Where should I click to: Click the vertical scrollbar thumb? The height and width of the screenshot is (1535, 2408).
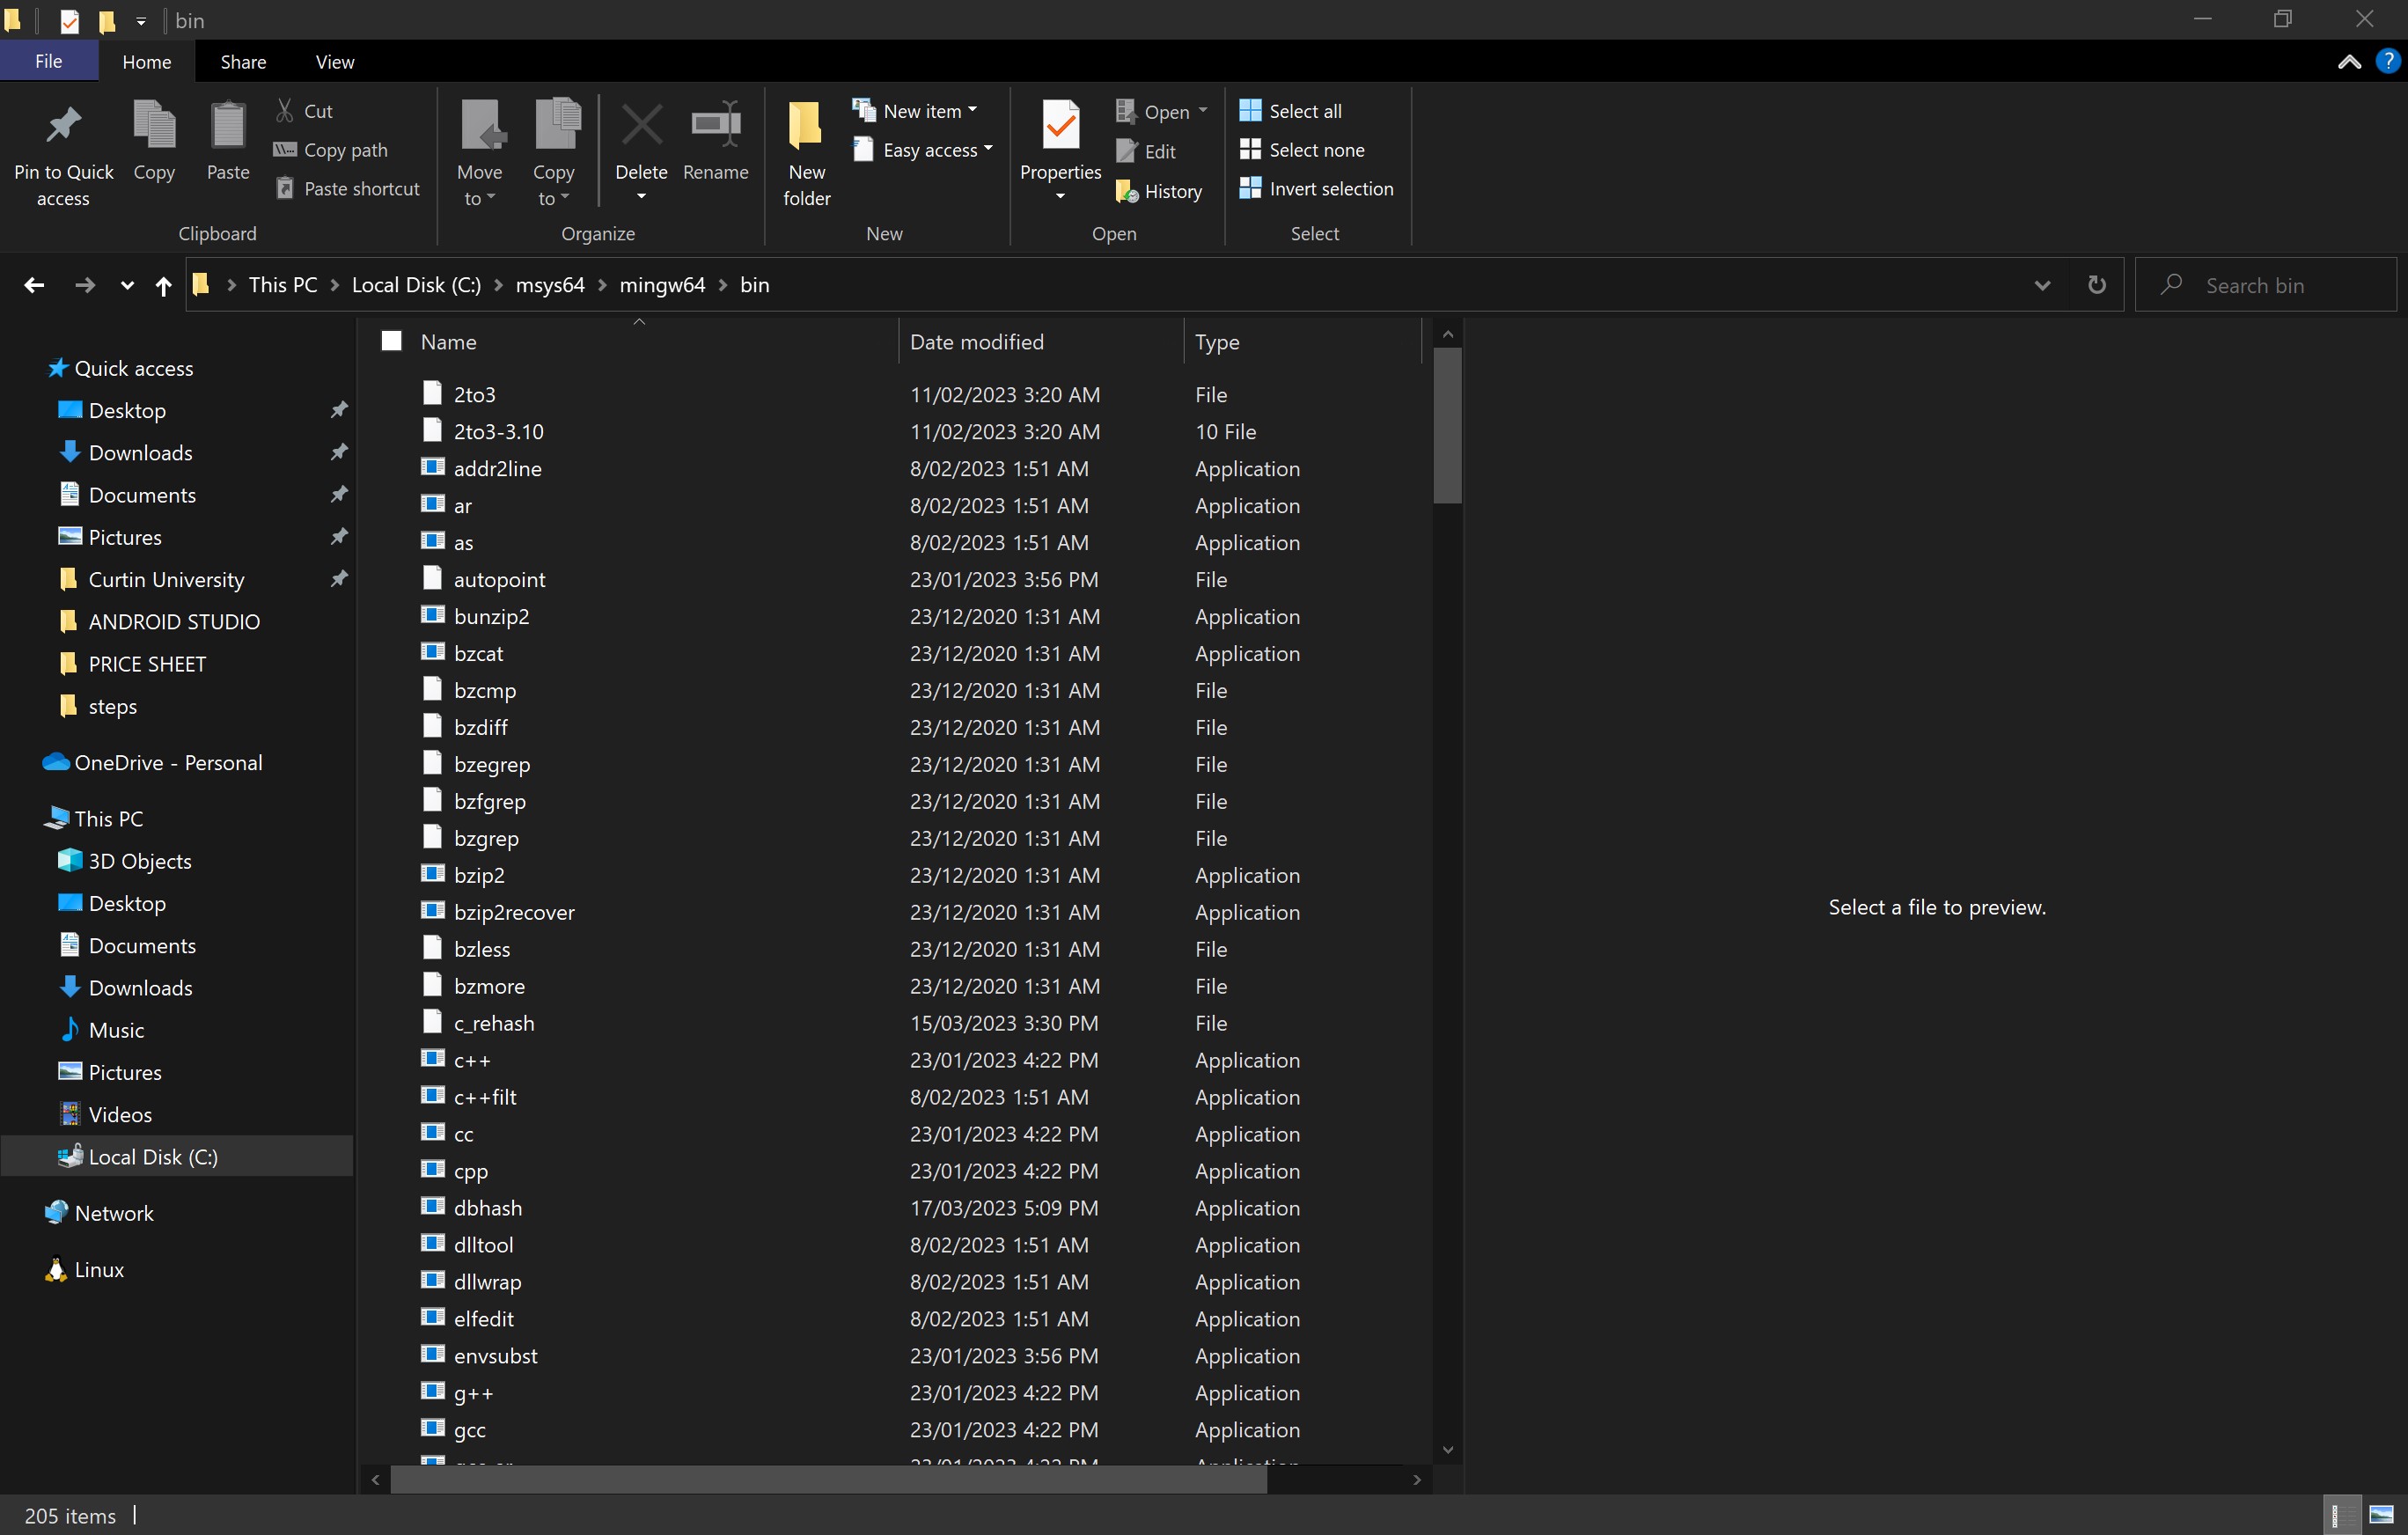[x=1447, y=425]
